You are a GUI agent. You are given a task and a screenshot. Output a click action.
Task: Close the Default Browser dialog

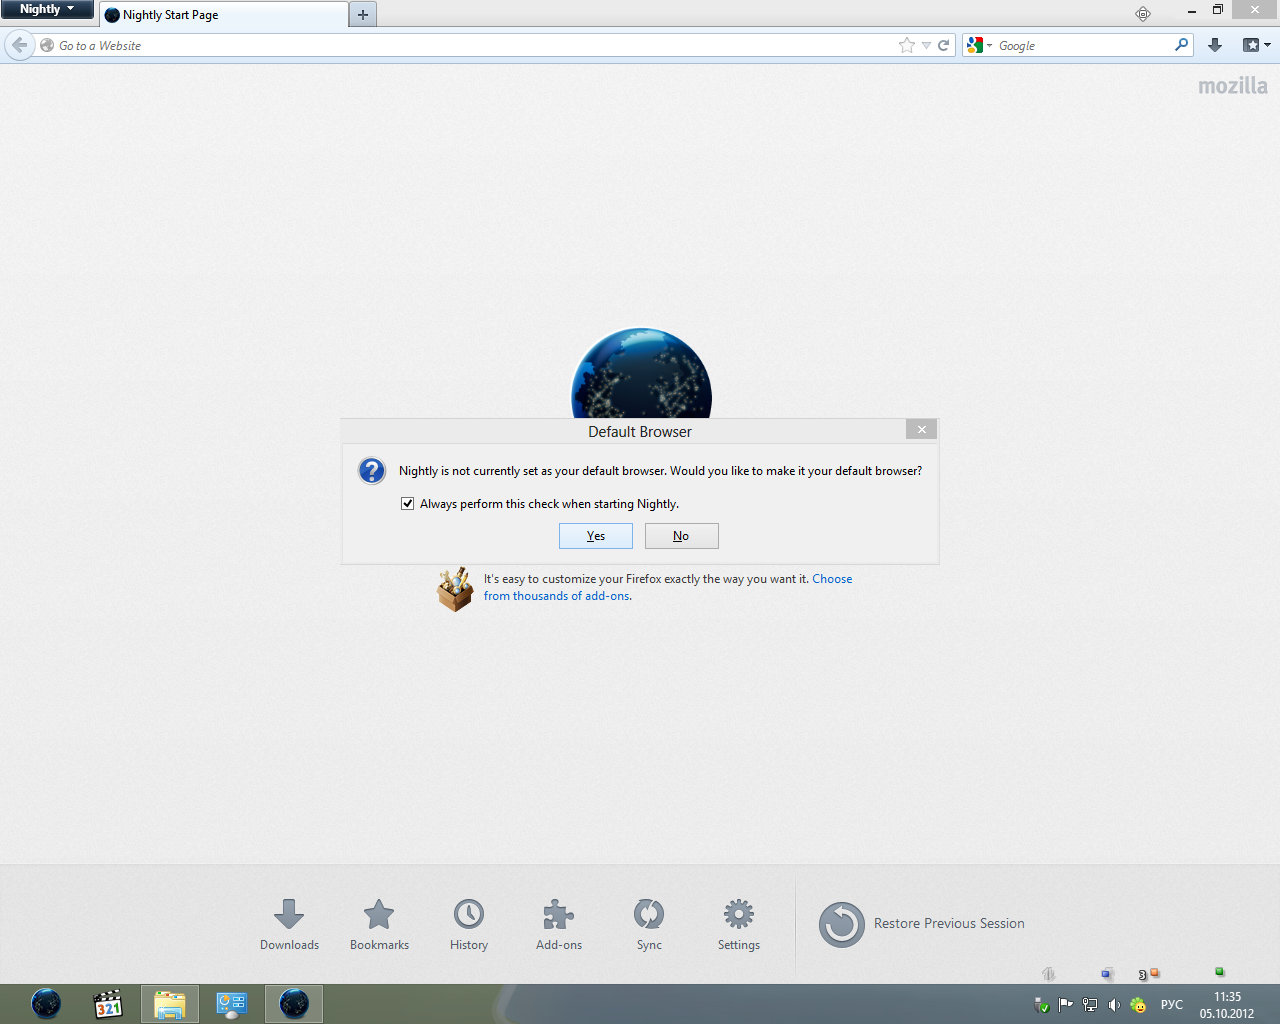click(x=922, y=429)
